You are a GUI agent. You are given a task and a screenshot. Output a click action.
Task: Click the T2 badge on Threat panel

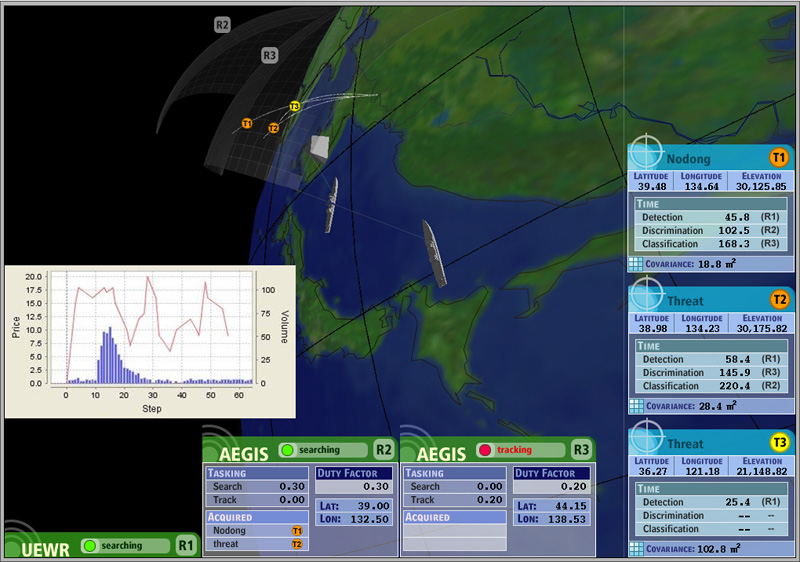779,299
